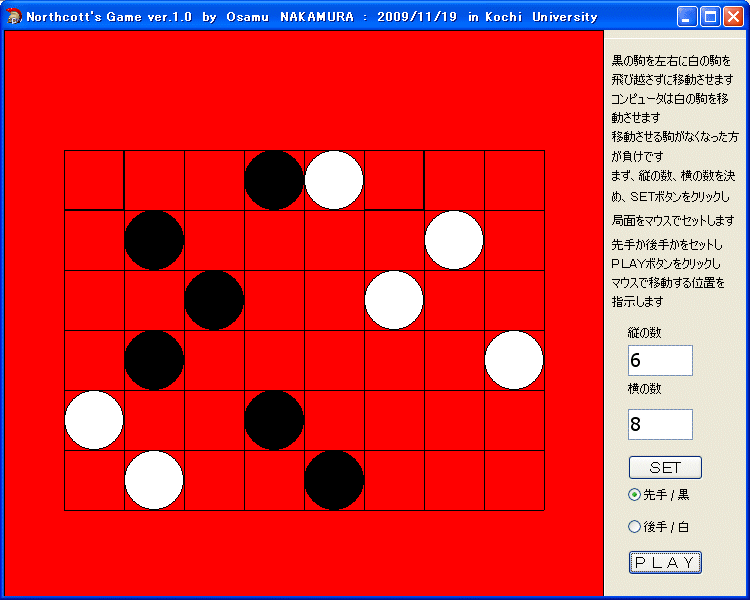Choose the black piece in the fourth row
Image resolution: width=750 pixels, height=600 pixels.
154,360
